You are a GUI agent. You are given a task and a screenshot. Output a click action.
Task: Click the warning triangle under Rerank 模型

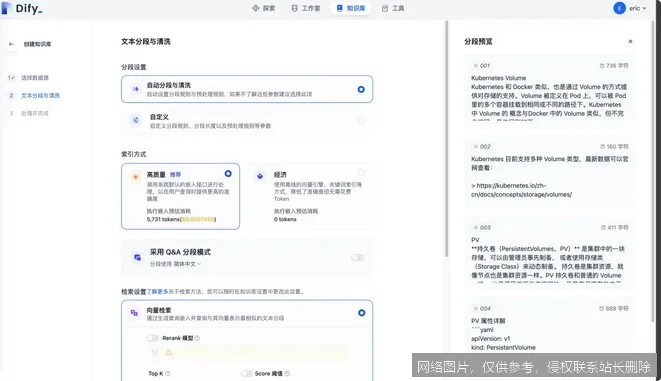click(168, 352)
